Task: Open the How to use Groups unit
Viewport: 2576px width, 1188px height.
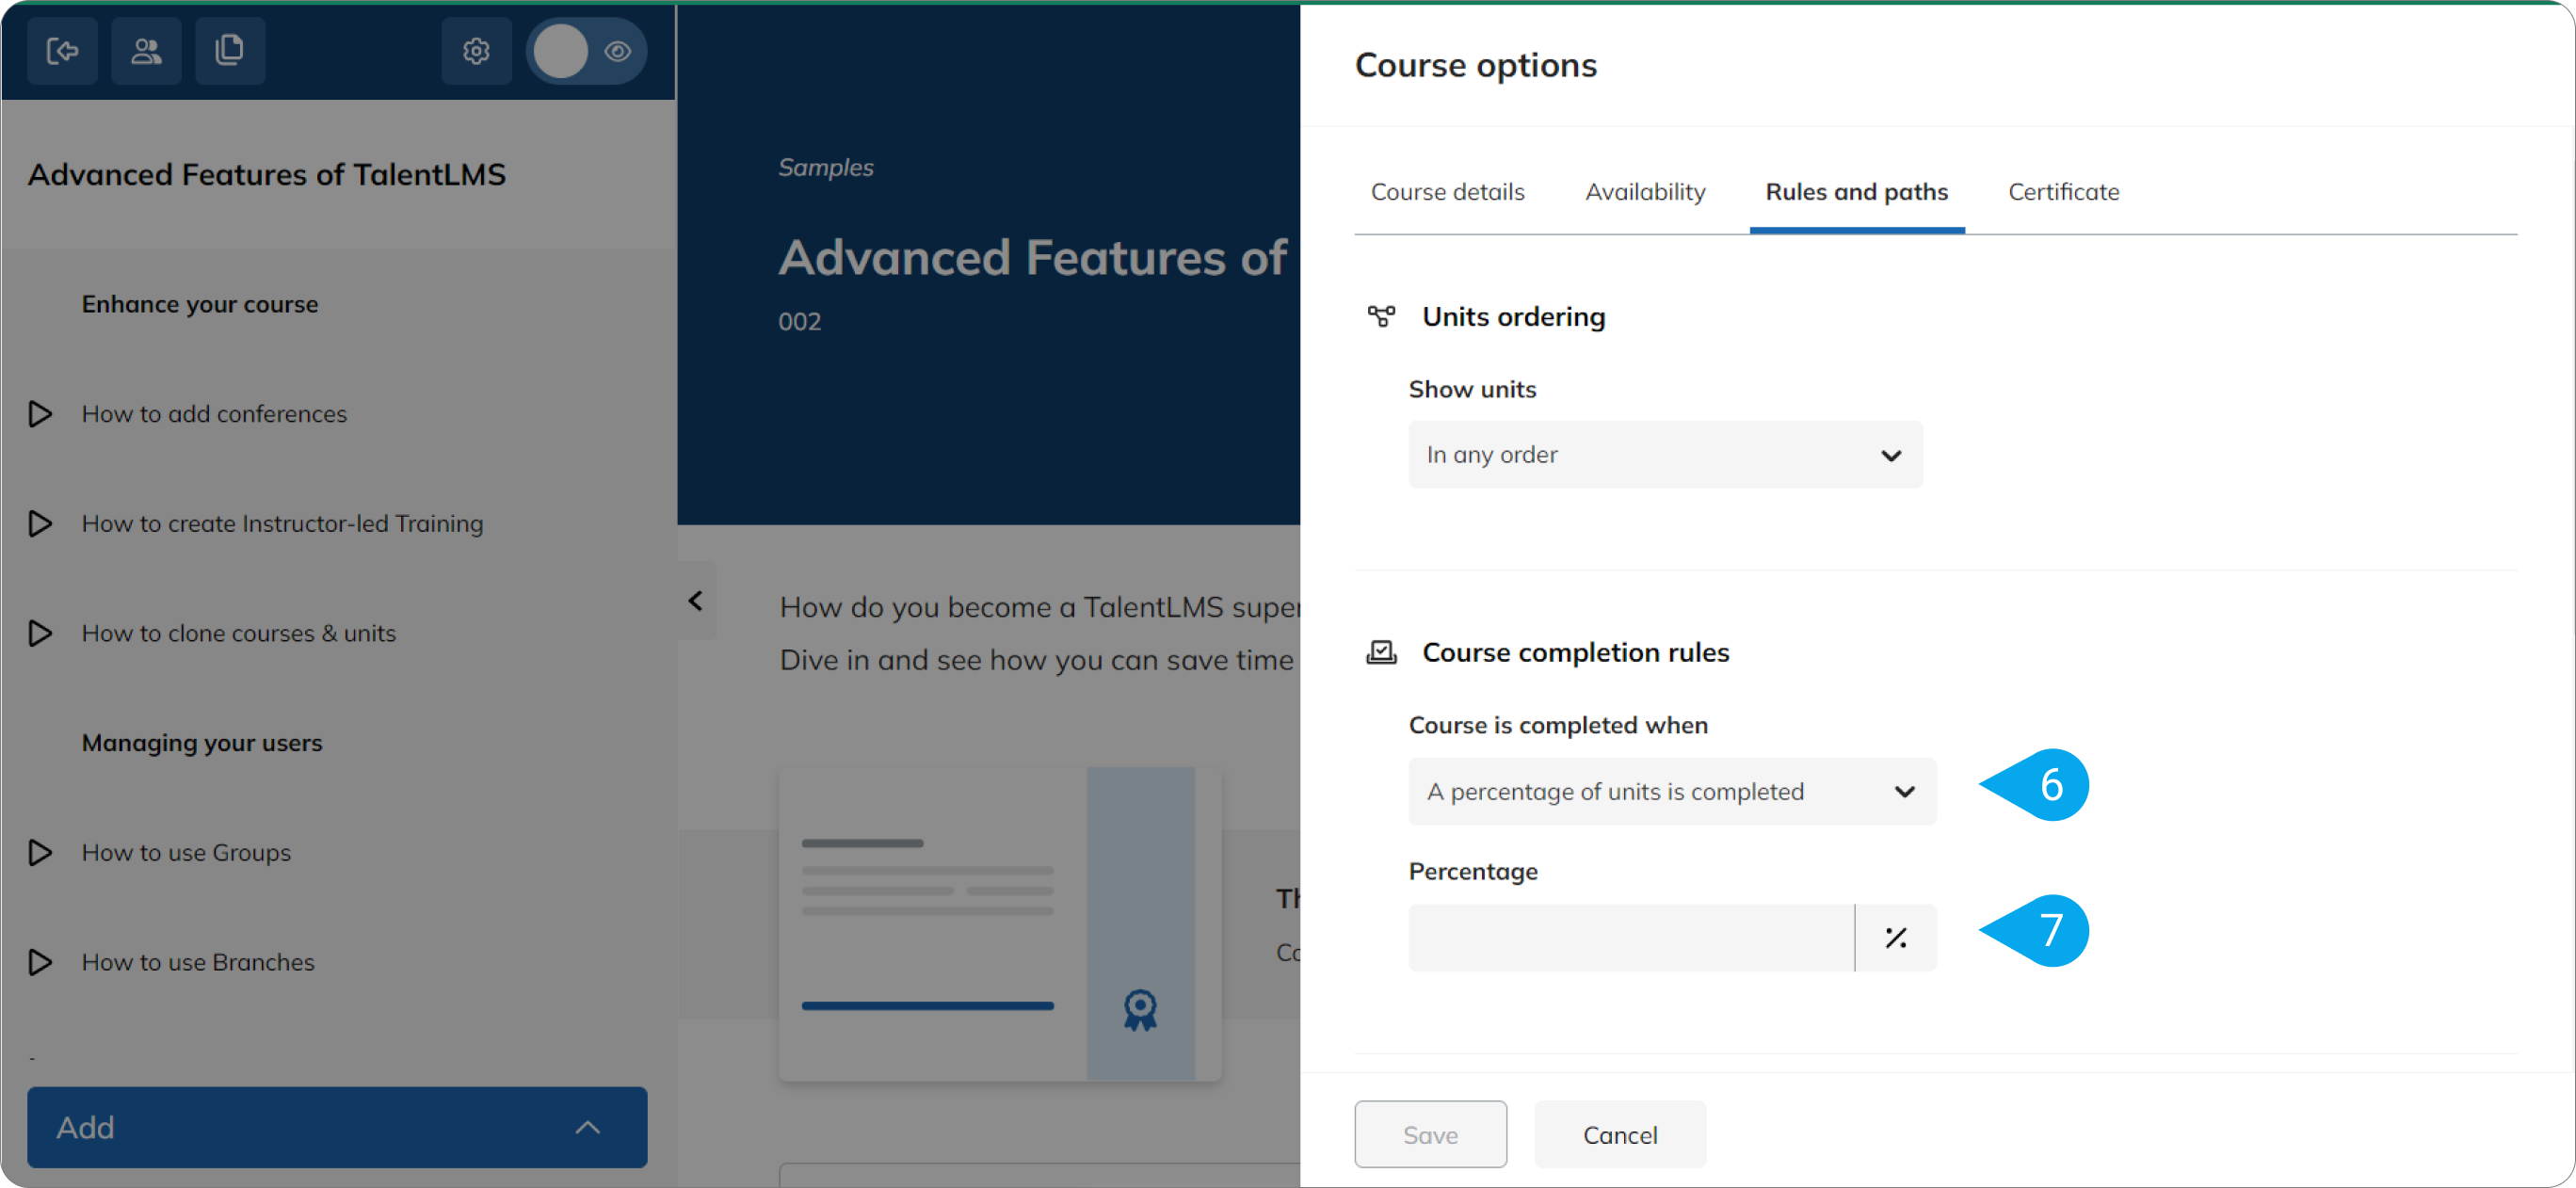Action: (x=186, y=852)
